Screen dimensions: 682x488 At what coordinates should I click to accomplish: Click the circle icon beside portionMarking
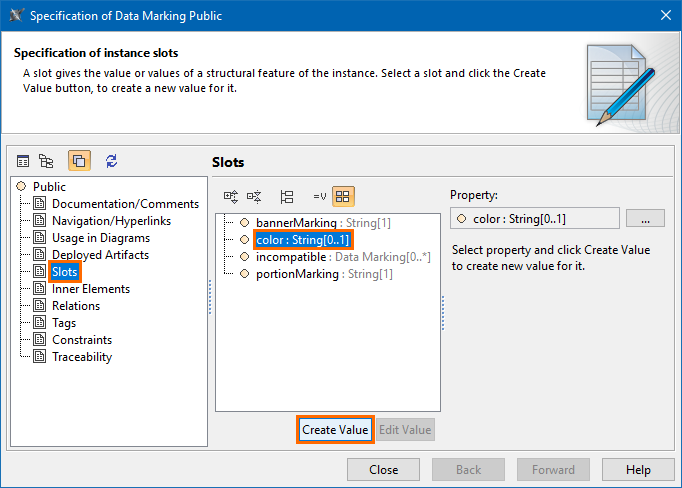pos(244,274)
